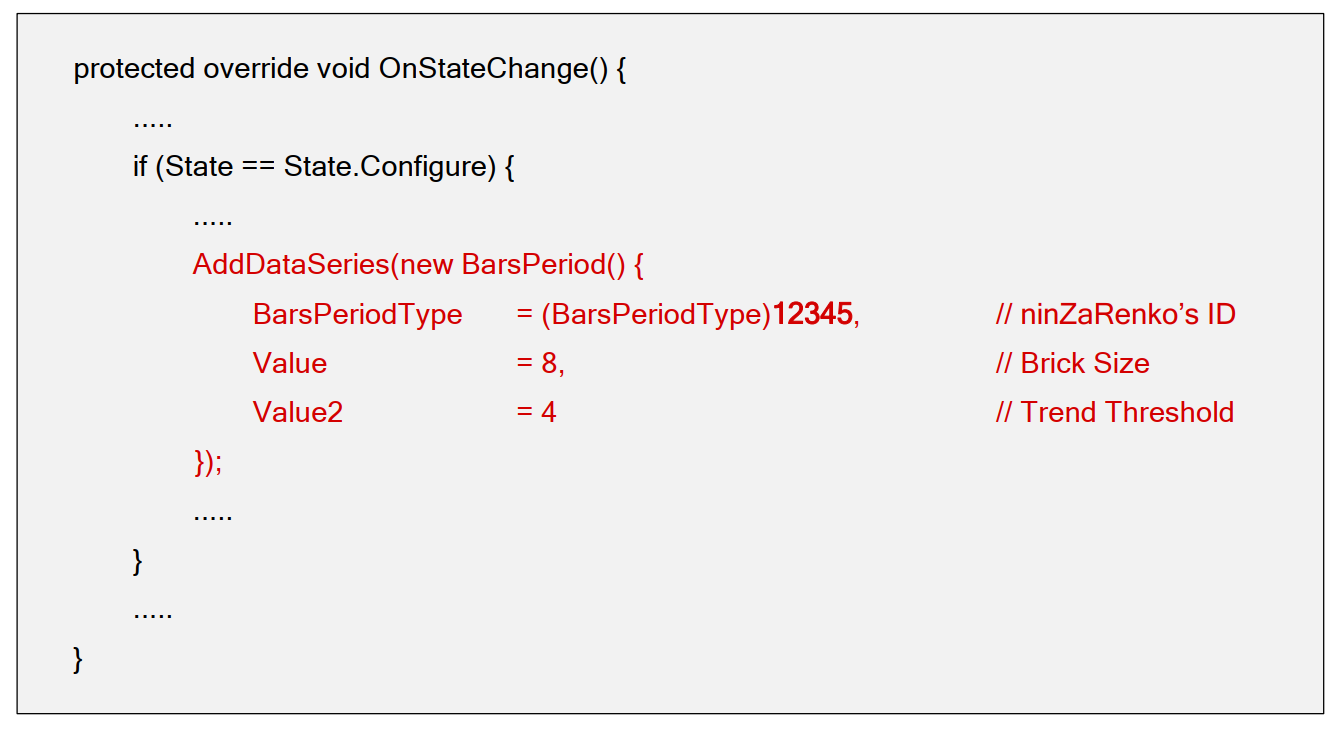Click the BarsPeriodType property name
This screenshot has height=731, width=1342.
pyautogui.click(x=357, y=315)
